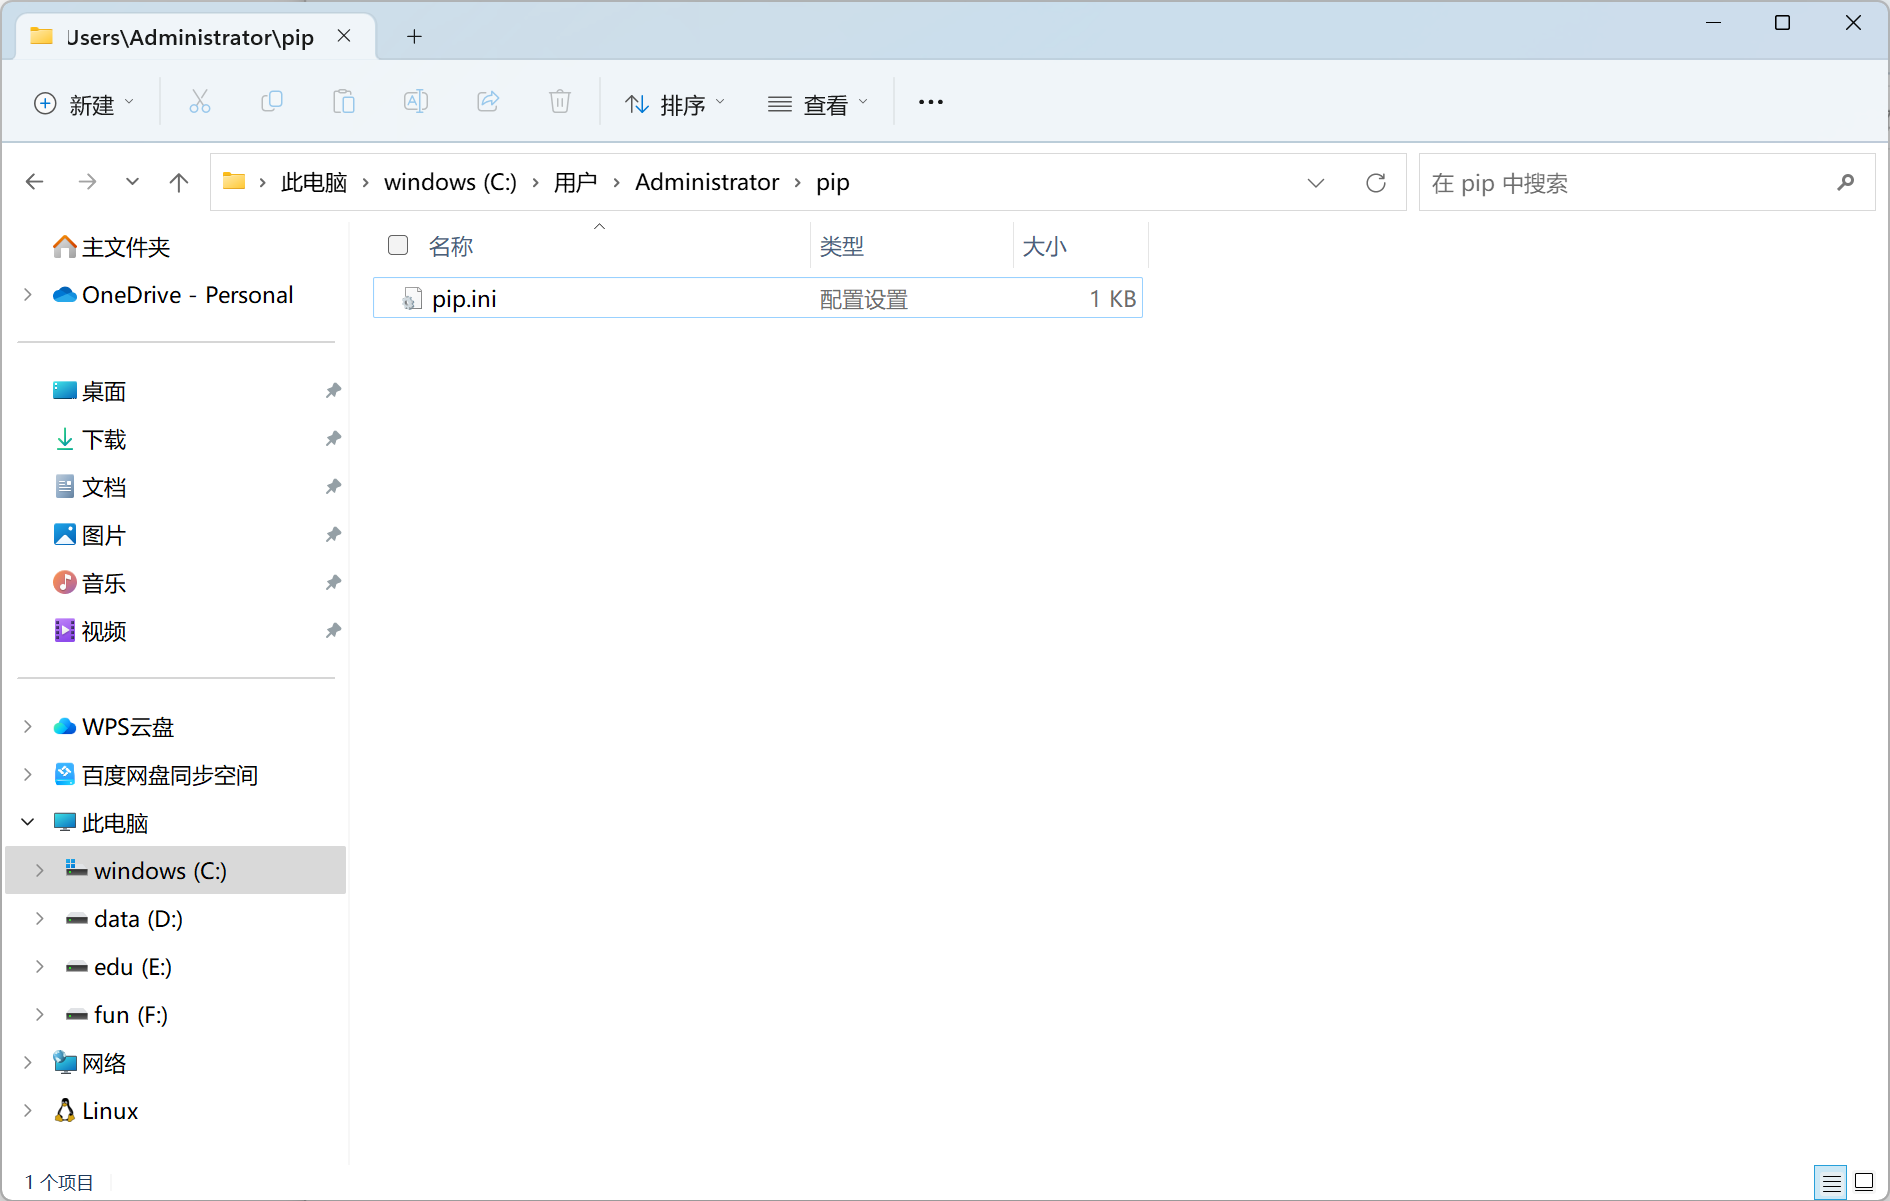Switch to details view in status bar
Viewport: 1890px width, 1201px height.
1831,1182
